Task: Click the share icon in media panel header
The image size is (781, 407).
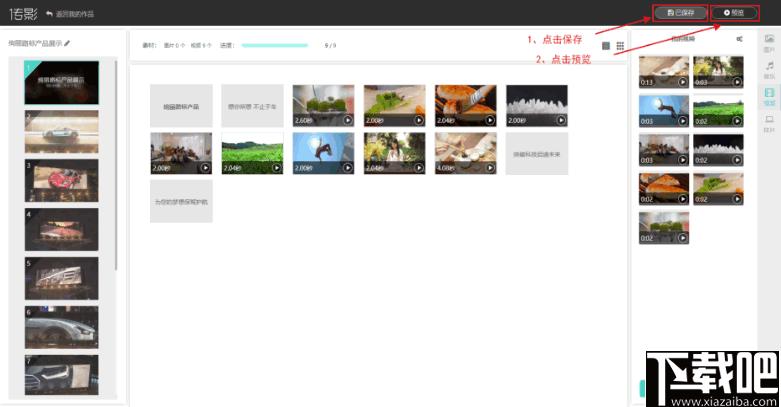Action: tap(739, 39)
